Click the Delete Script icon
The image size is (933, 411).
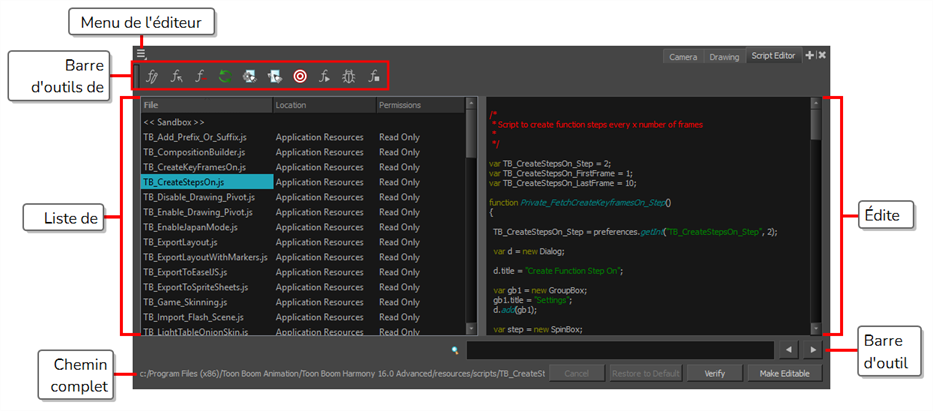[x=200, y=76]
